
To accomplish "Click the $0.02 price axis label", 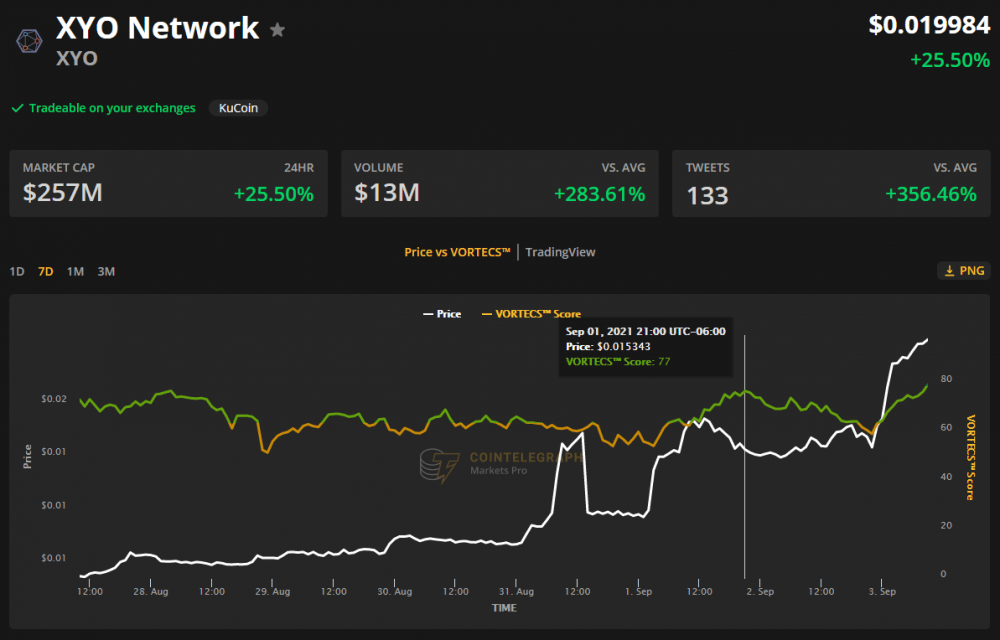I will point(54,399).
